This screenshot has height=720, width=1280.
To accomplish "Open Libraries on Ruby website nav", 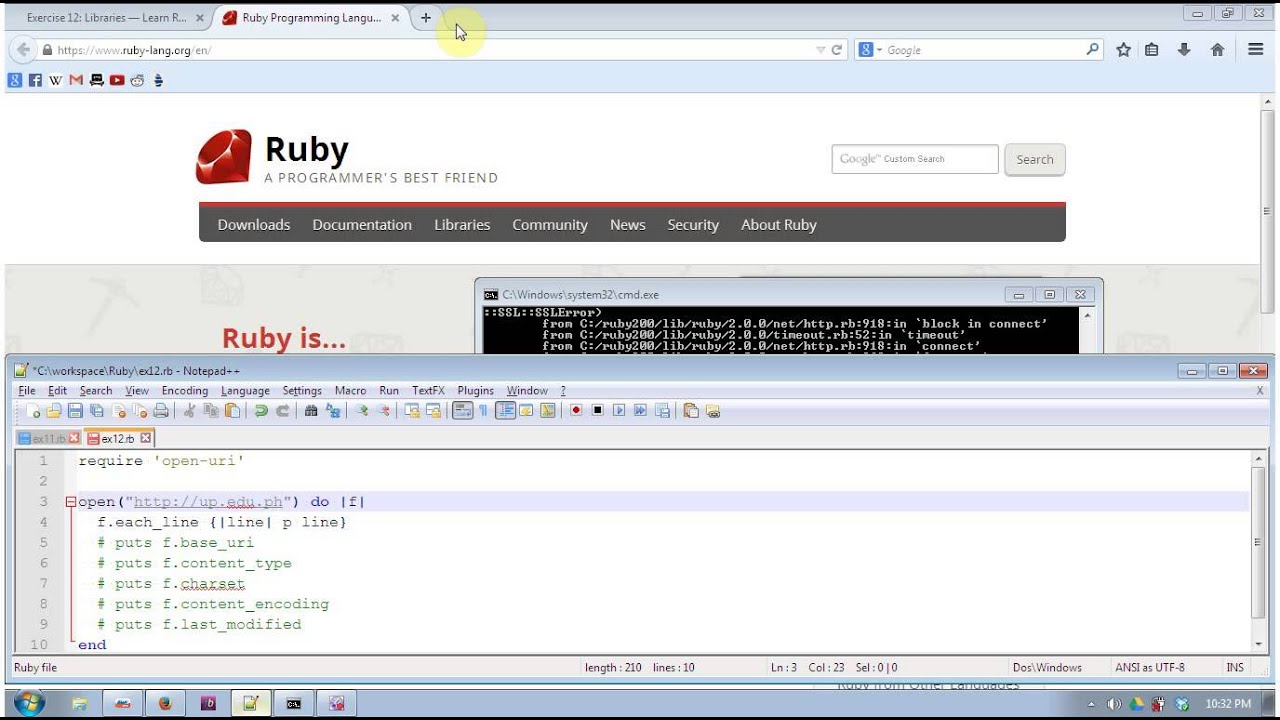I will tap(462, 225).
